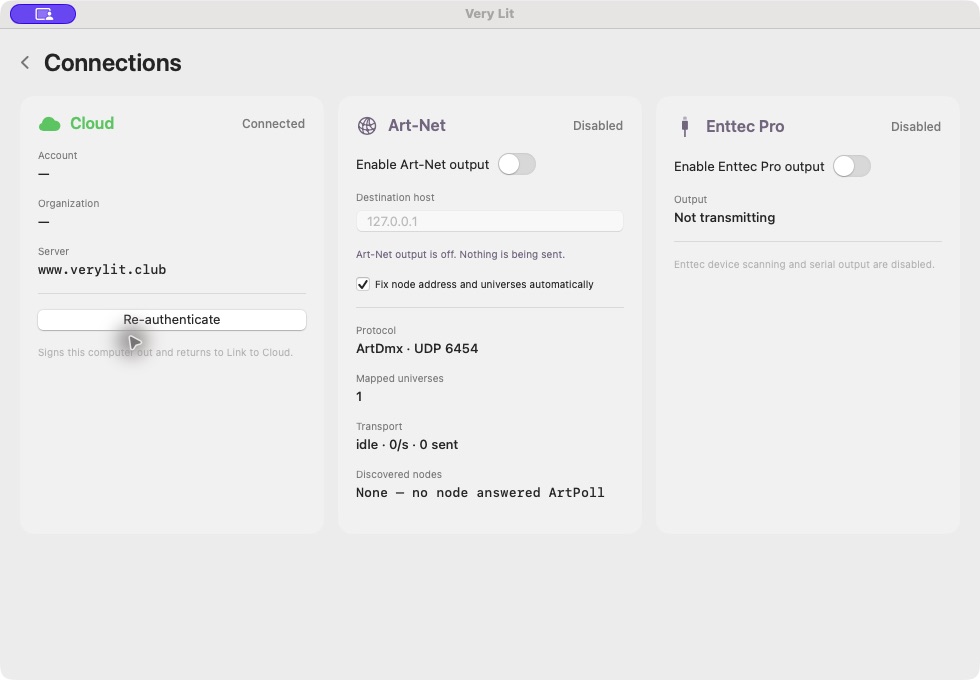Focus the Destination host field
Viewport: 980px width, 680px height.
(x=489, y=221)
